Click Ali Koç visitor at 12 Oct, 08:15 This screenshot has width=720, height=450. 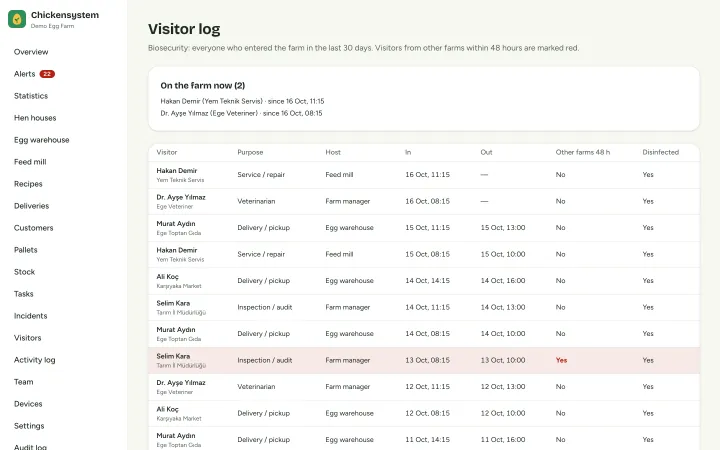pos(168,410)
